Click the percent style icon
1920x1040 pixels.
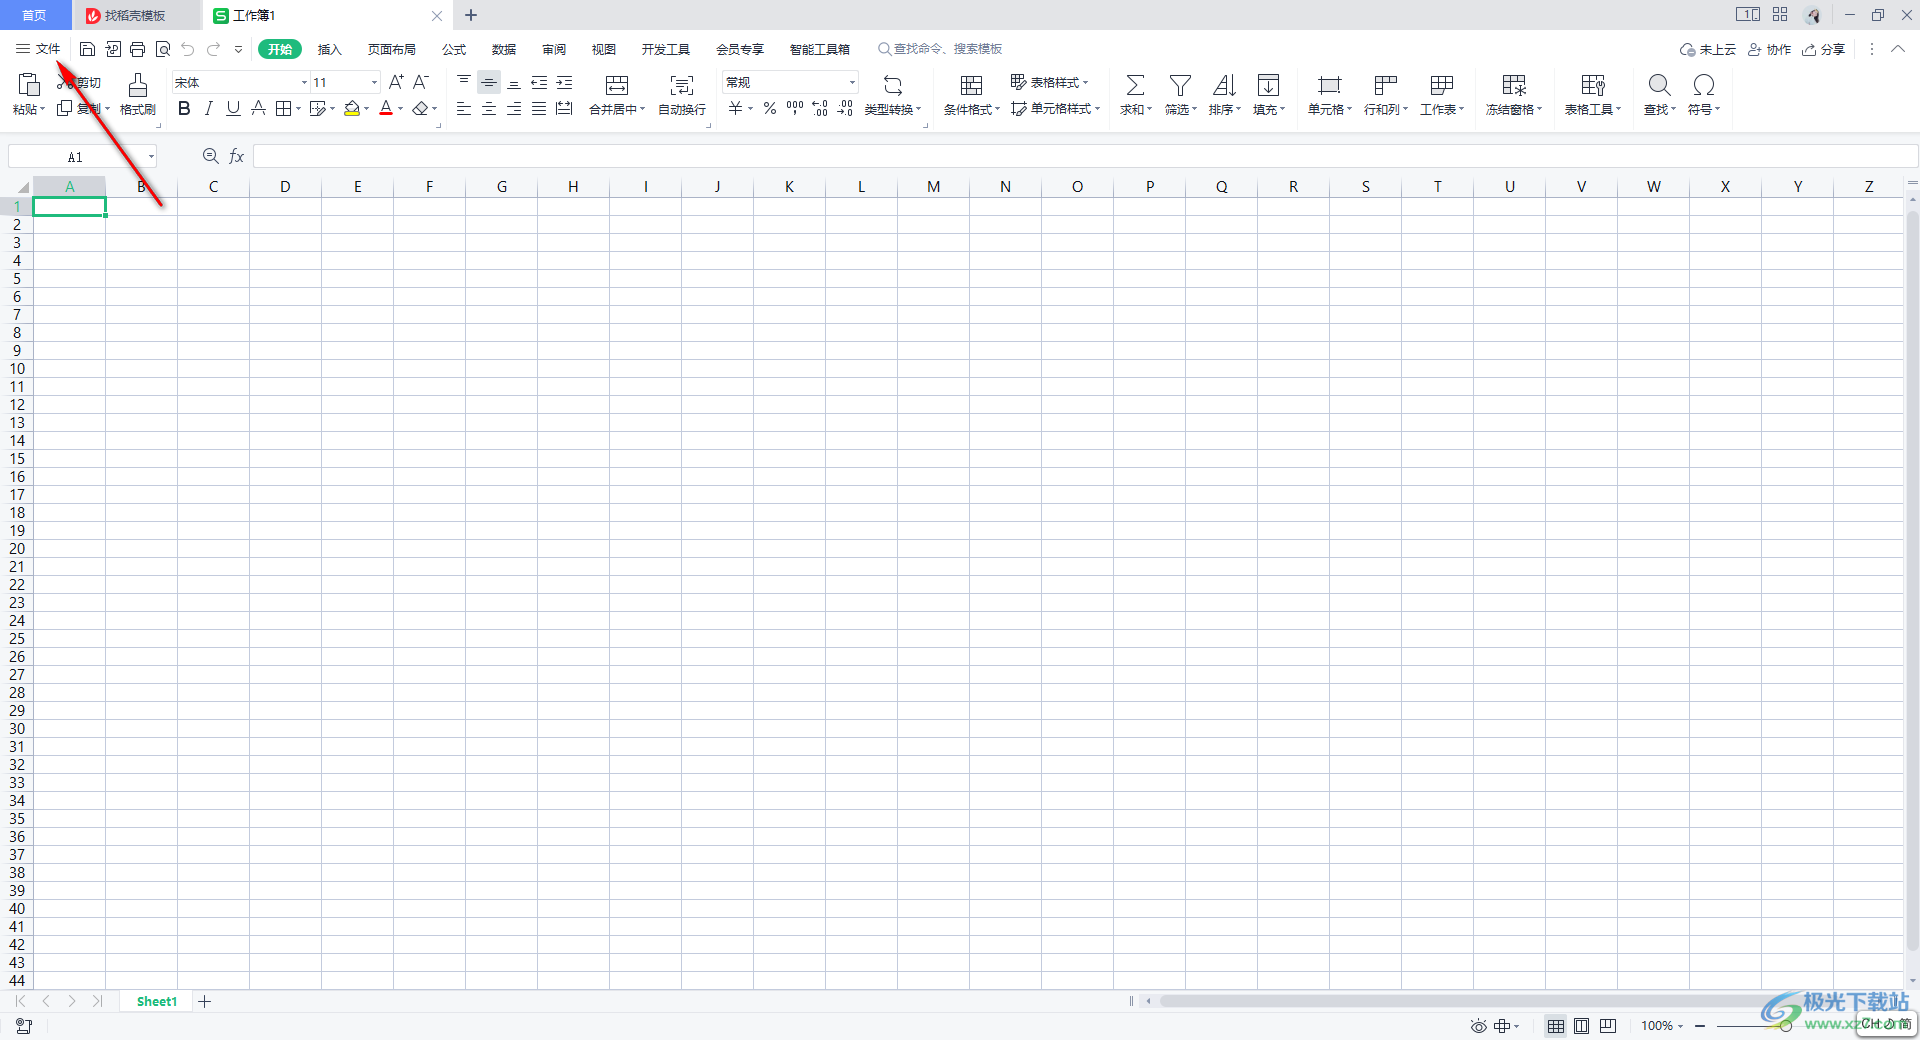pyautogui.click(x=770, y=108)
